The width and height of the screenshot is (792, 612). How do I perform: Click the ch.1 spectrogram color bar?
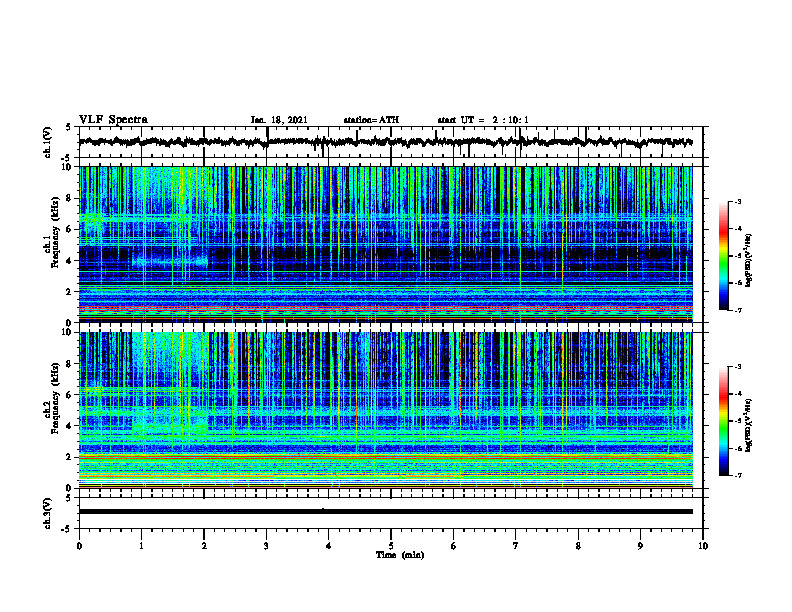pyautogui.click(x=723, y=256)
